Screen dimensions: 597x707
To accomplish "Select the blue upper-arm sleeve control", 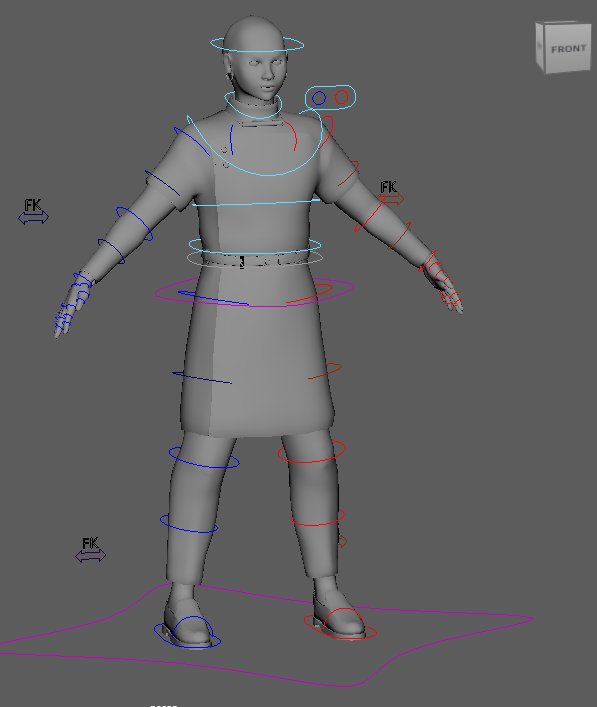I will pos(162,183).
